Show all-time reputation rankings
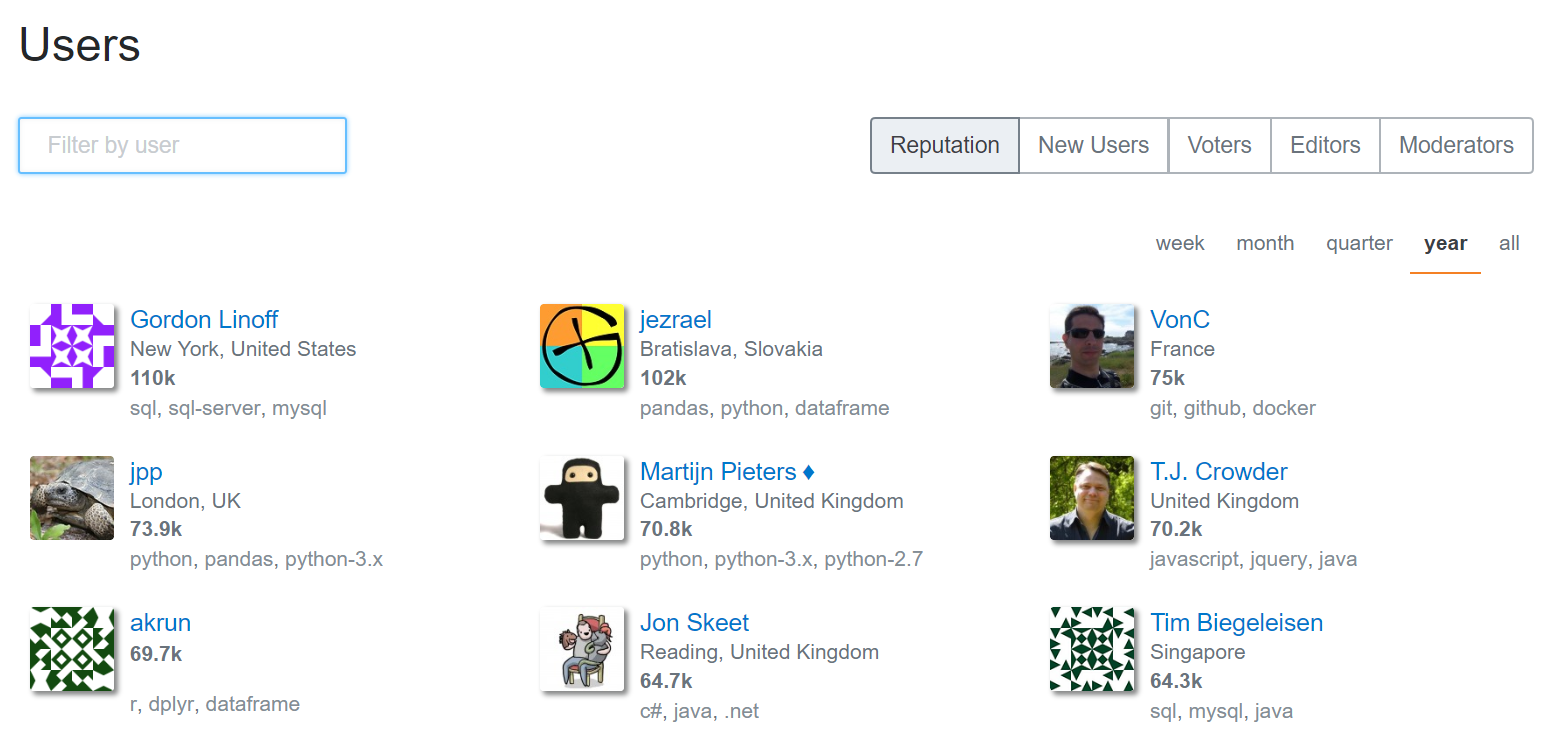The width and height of the screenshot is (1564, 741). 1509,243
